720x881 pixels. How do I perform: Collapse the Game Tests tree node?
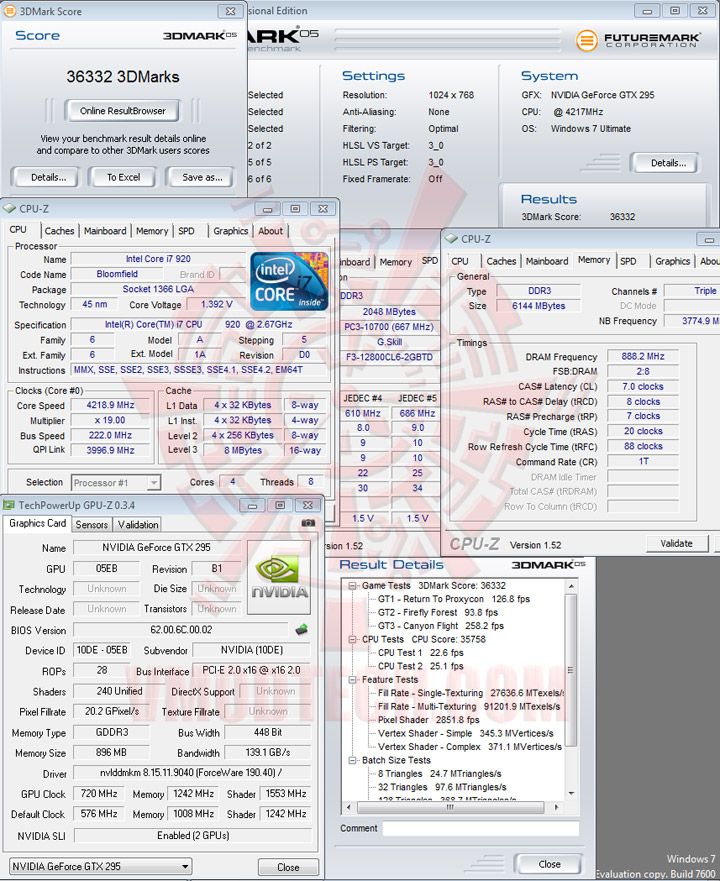352,585
